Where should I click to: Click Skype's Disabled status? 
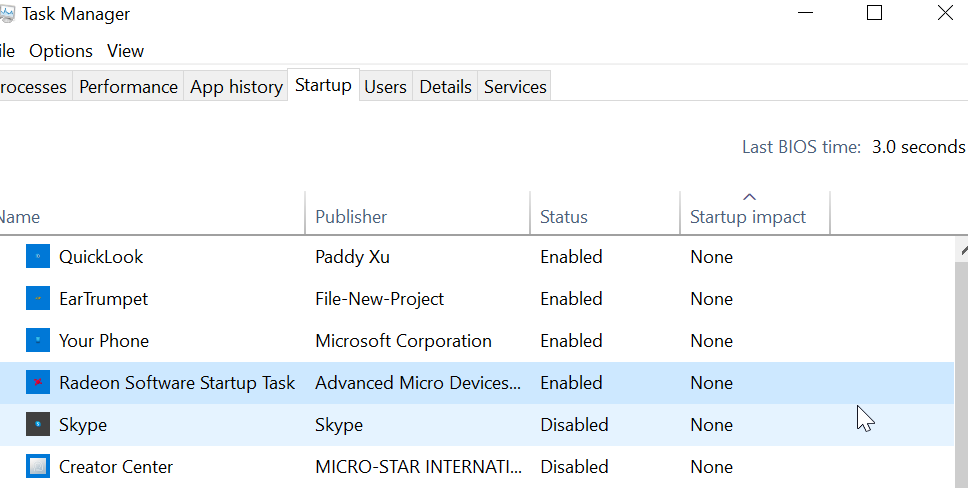[574, 424]
